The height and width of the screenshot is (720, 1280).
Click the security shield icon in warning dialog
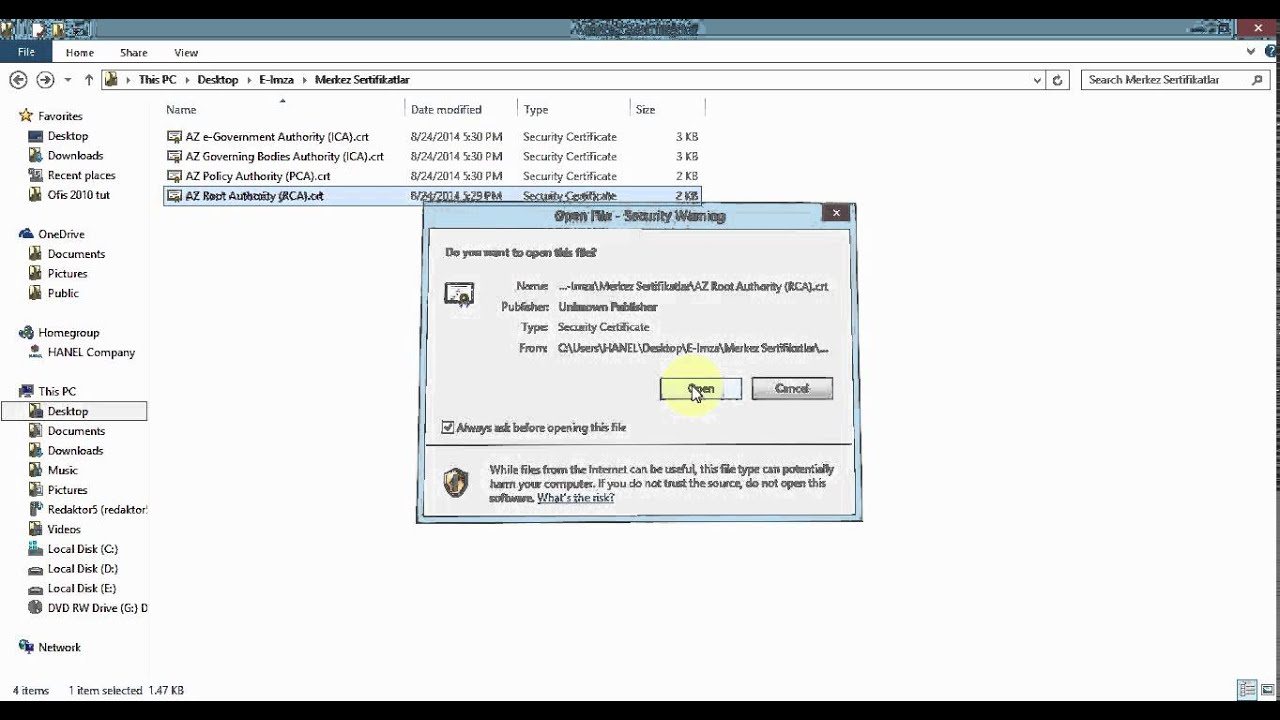[456, 482]
